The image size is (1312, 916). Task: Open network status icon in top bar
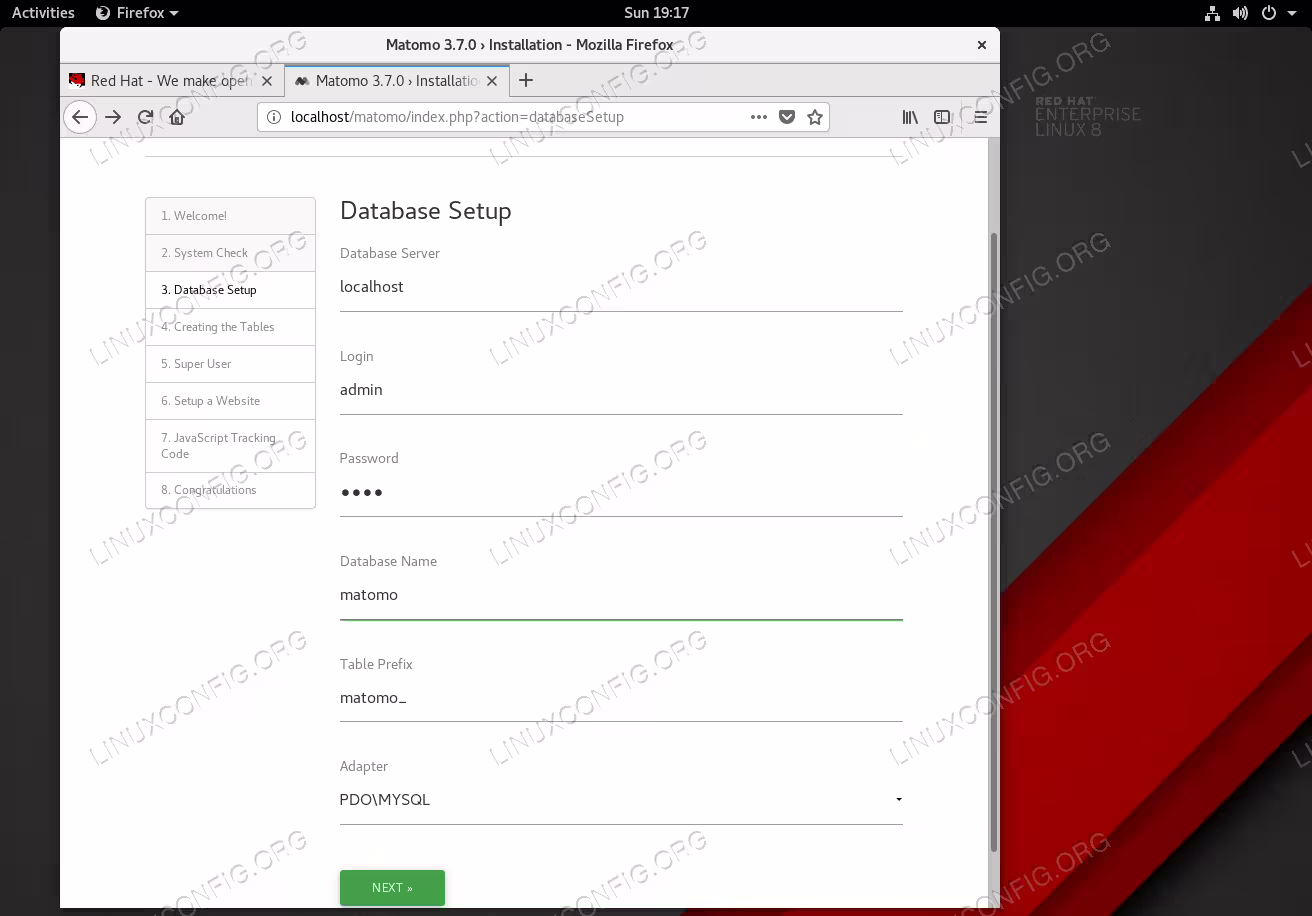pos(1213,13)
